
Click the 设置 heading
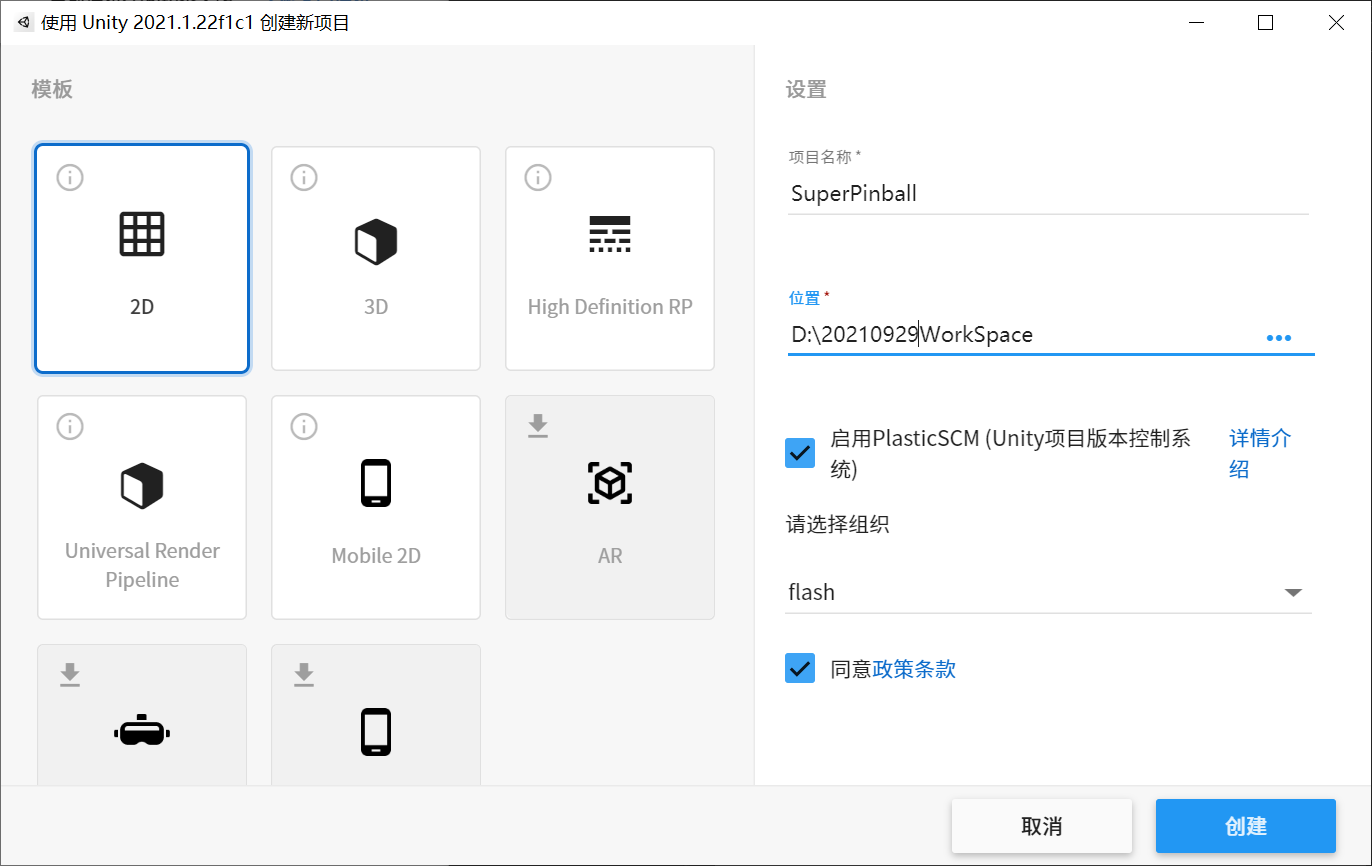(x=806, y=90)
